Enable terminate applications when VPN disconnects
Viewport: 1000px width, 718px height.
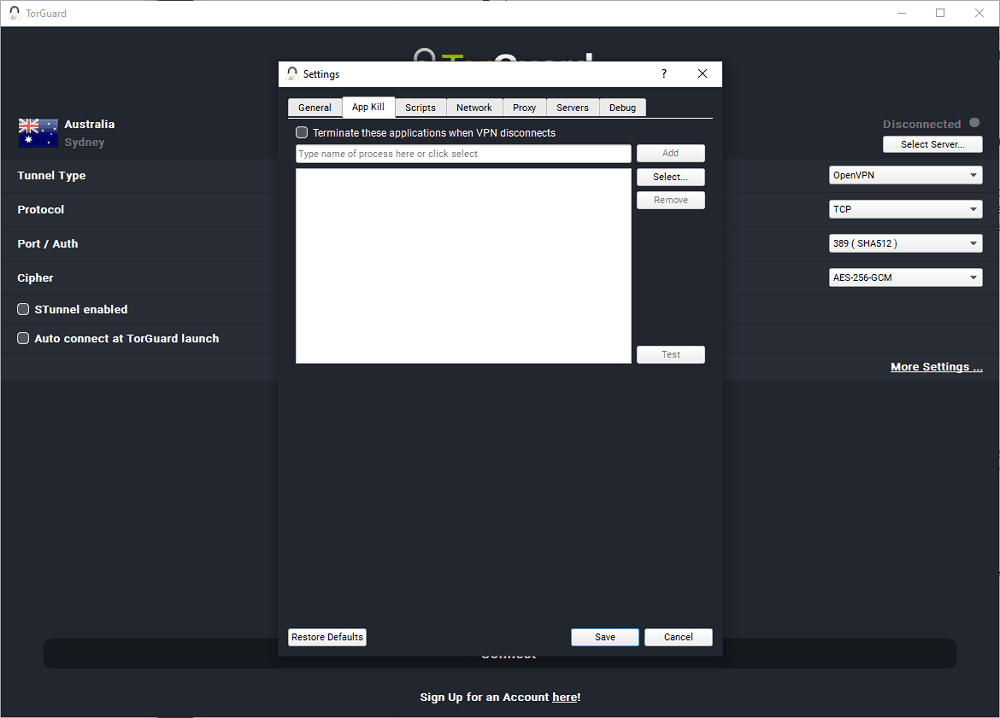pos(302,133)
